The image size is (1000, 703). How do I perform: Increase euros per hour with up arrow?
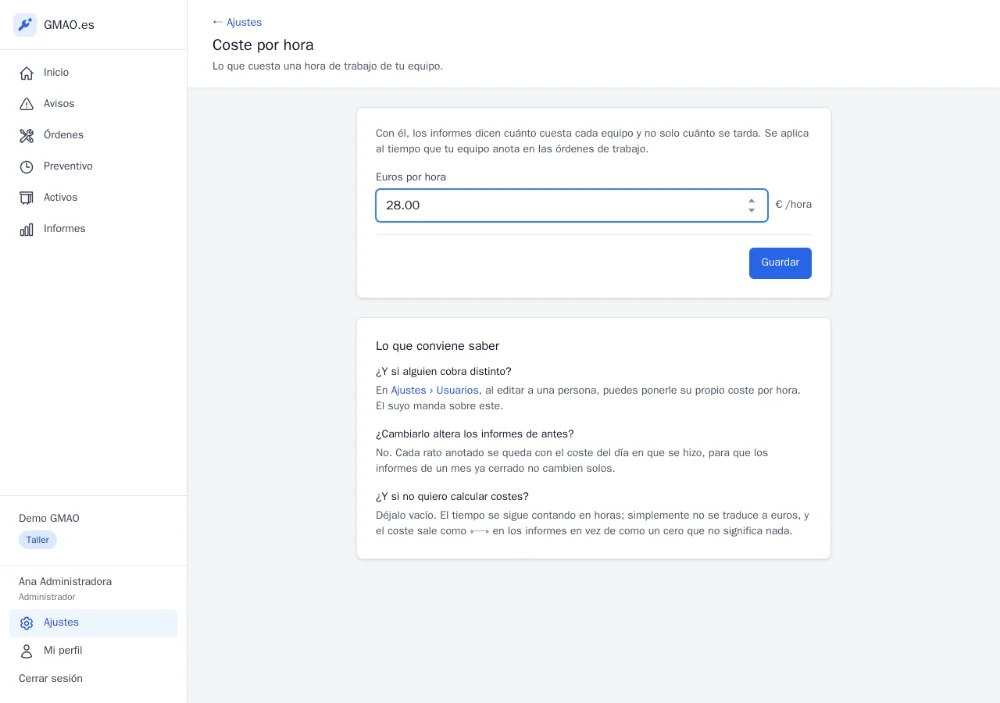pyautogui.click(x=751, y=201)
